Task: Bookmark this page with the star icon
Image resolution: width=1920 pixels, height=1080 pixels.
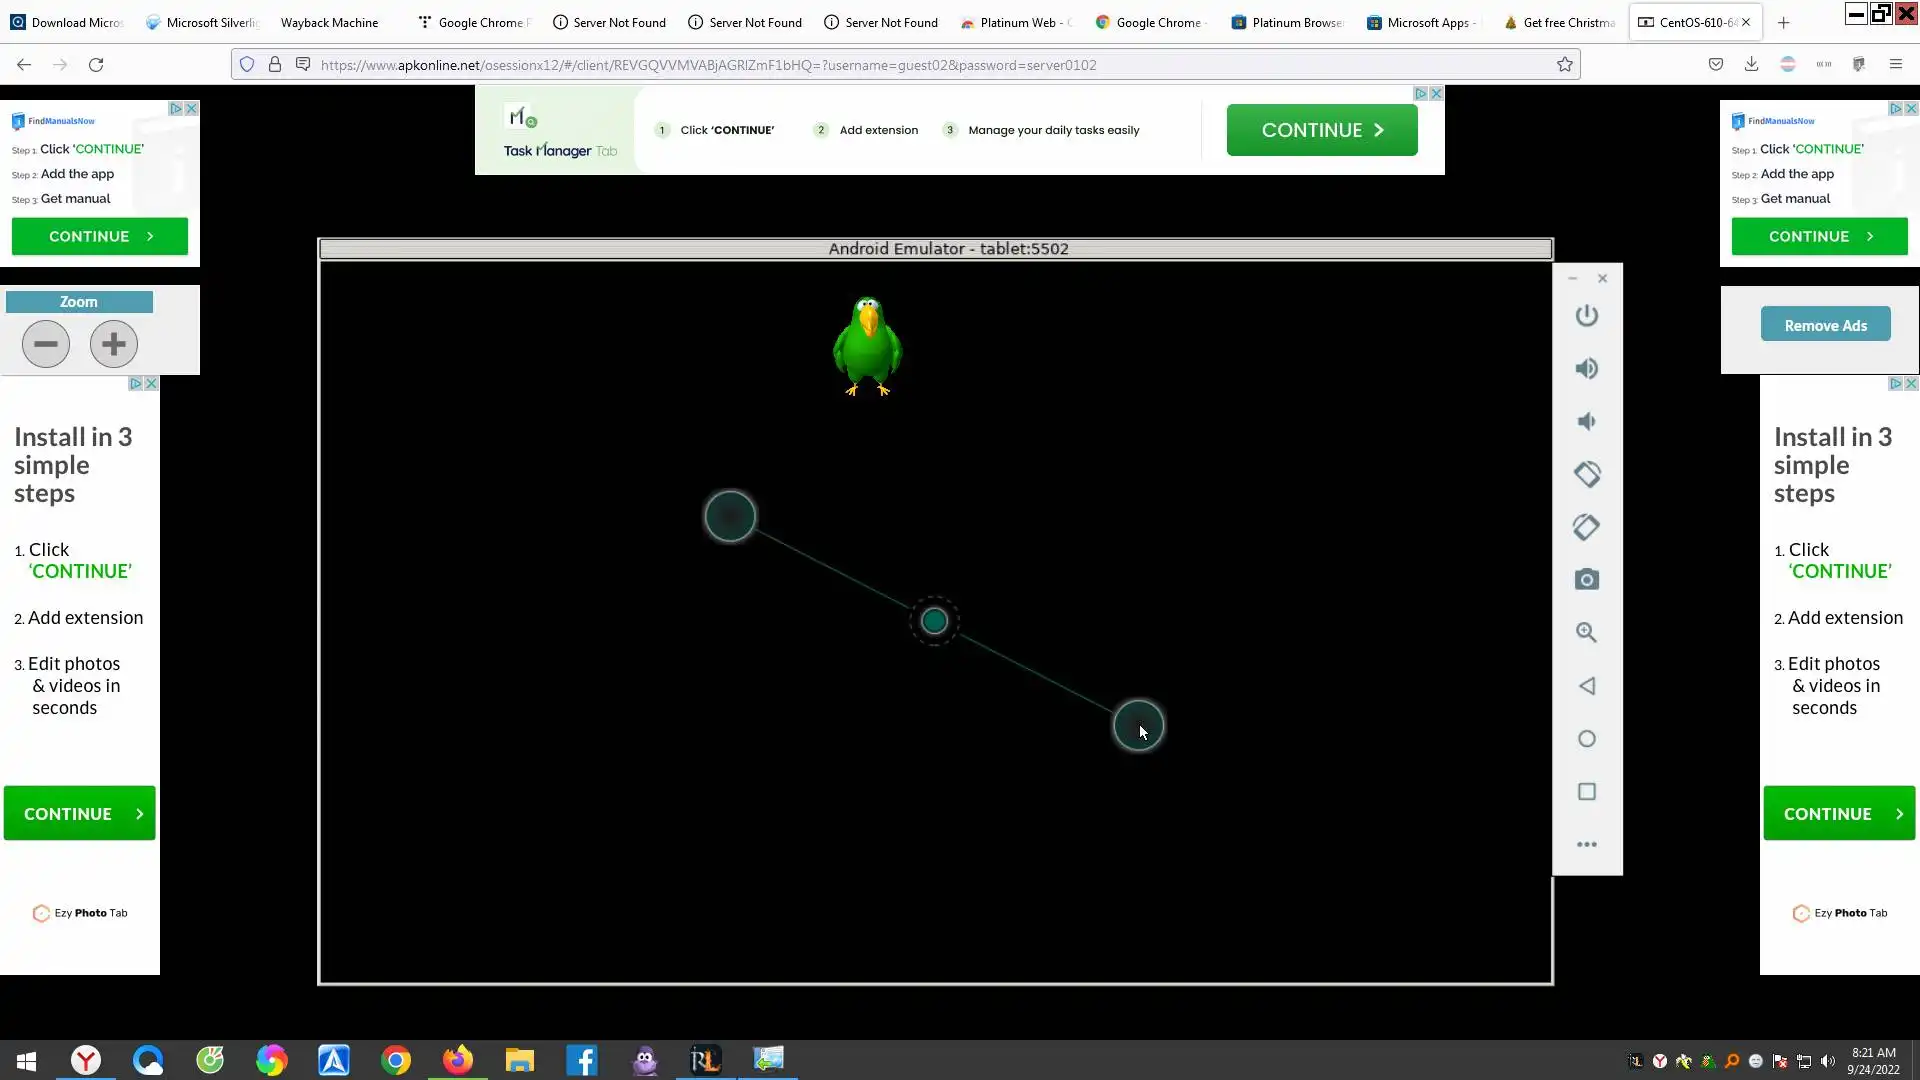Action: click(1564, 65)
